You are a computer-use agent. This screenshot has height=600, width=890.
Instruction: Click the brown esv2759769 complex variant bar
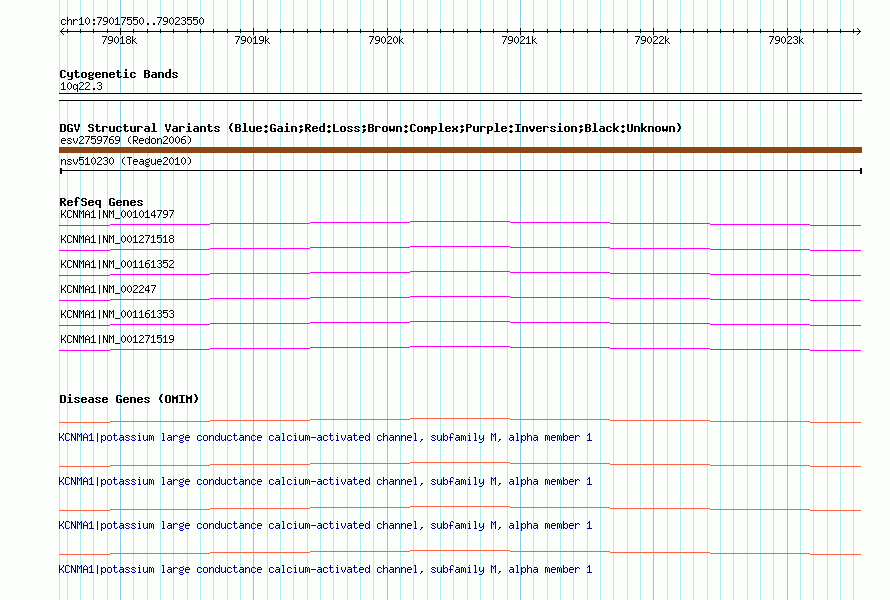(460, 150)
